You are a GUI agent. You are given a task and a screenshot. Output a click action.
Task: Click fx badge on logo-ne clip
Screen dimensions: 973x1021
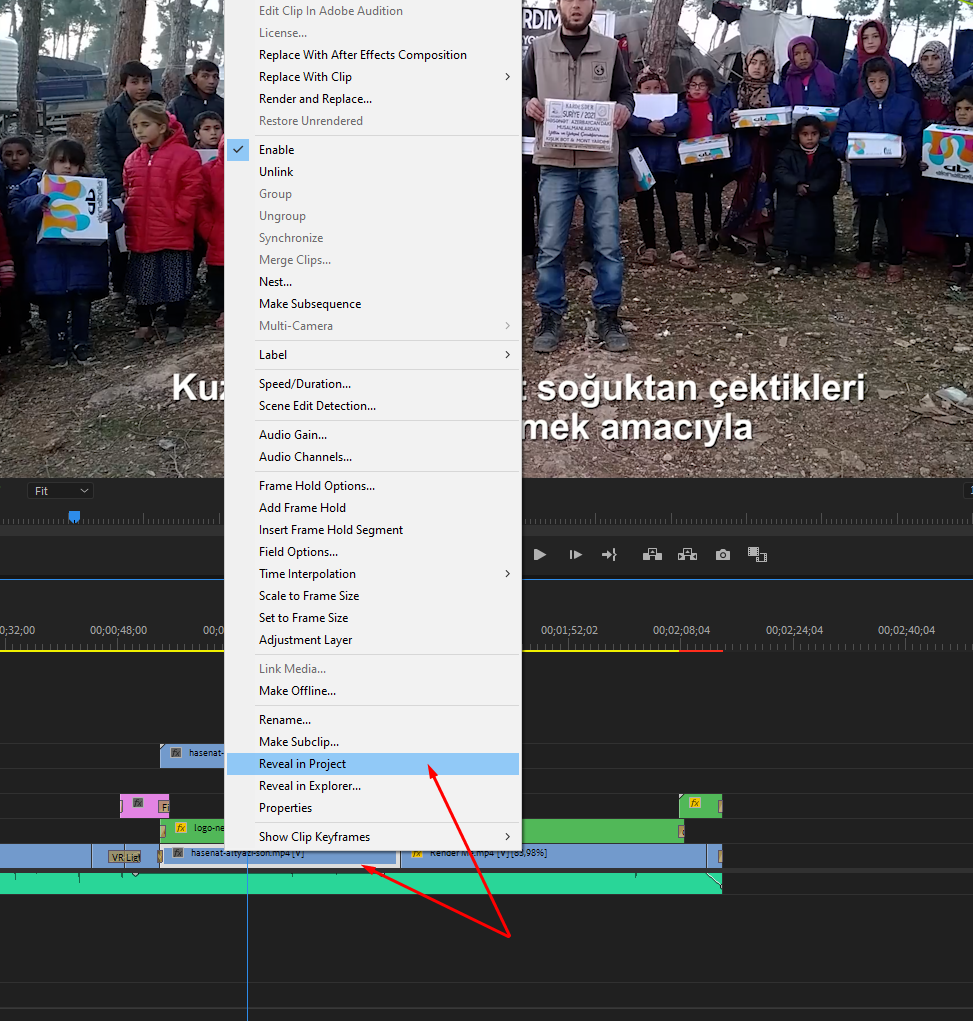[x=181, y=828]
